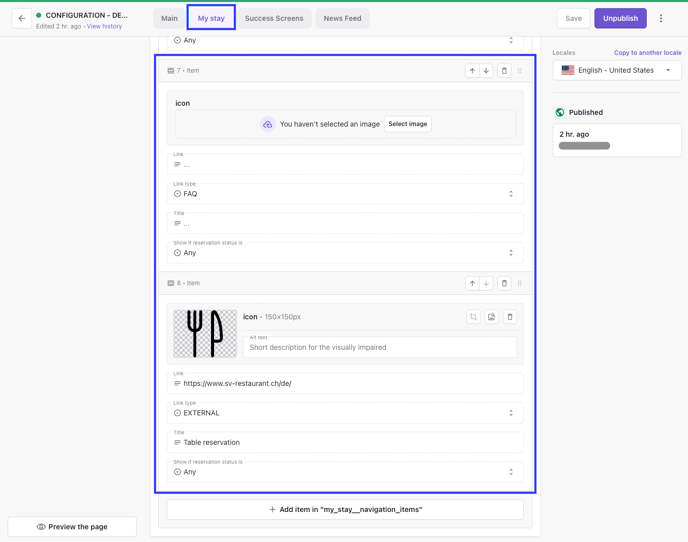Remove the item 8 icon image
This screenshot has height=542, width=688.
tap(510, 317)
